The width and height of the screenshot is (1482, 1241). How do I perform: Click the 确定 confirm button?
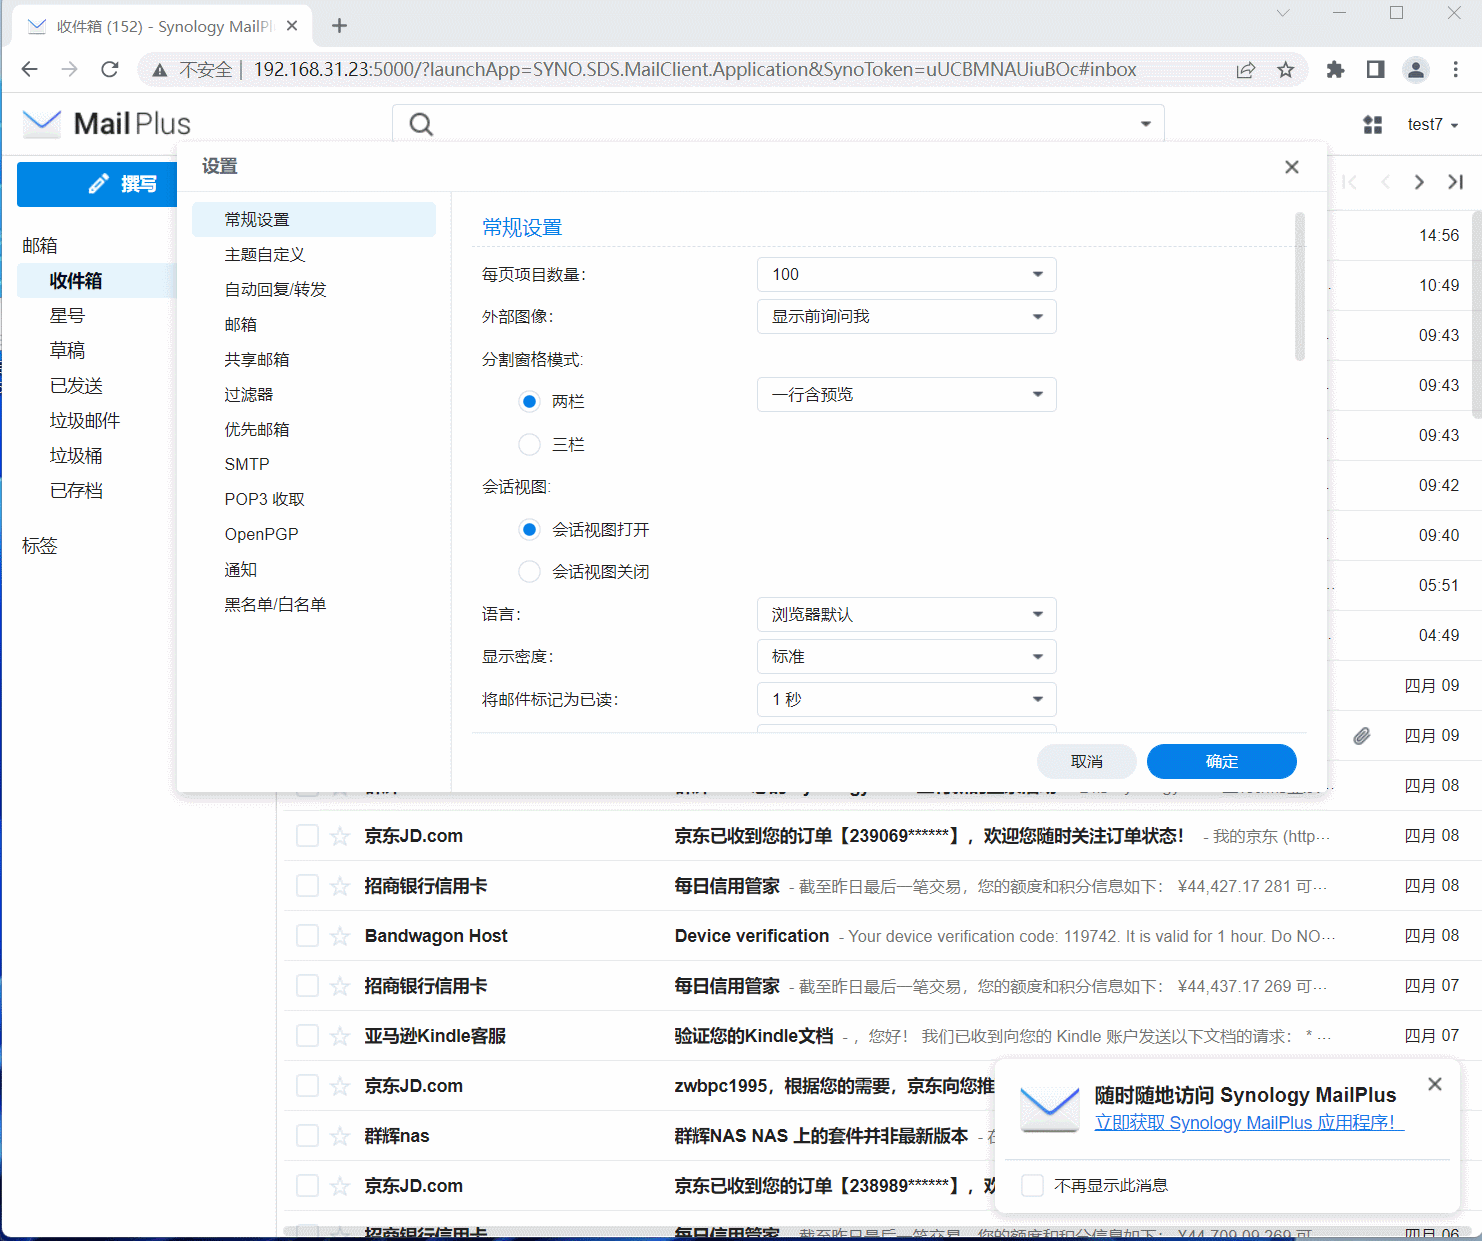(1222, 761)
